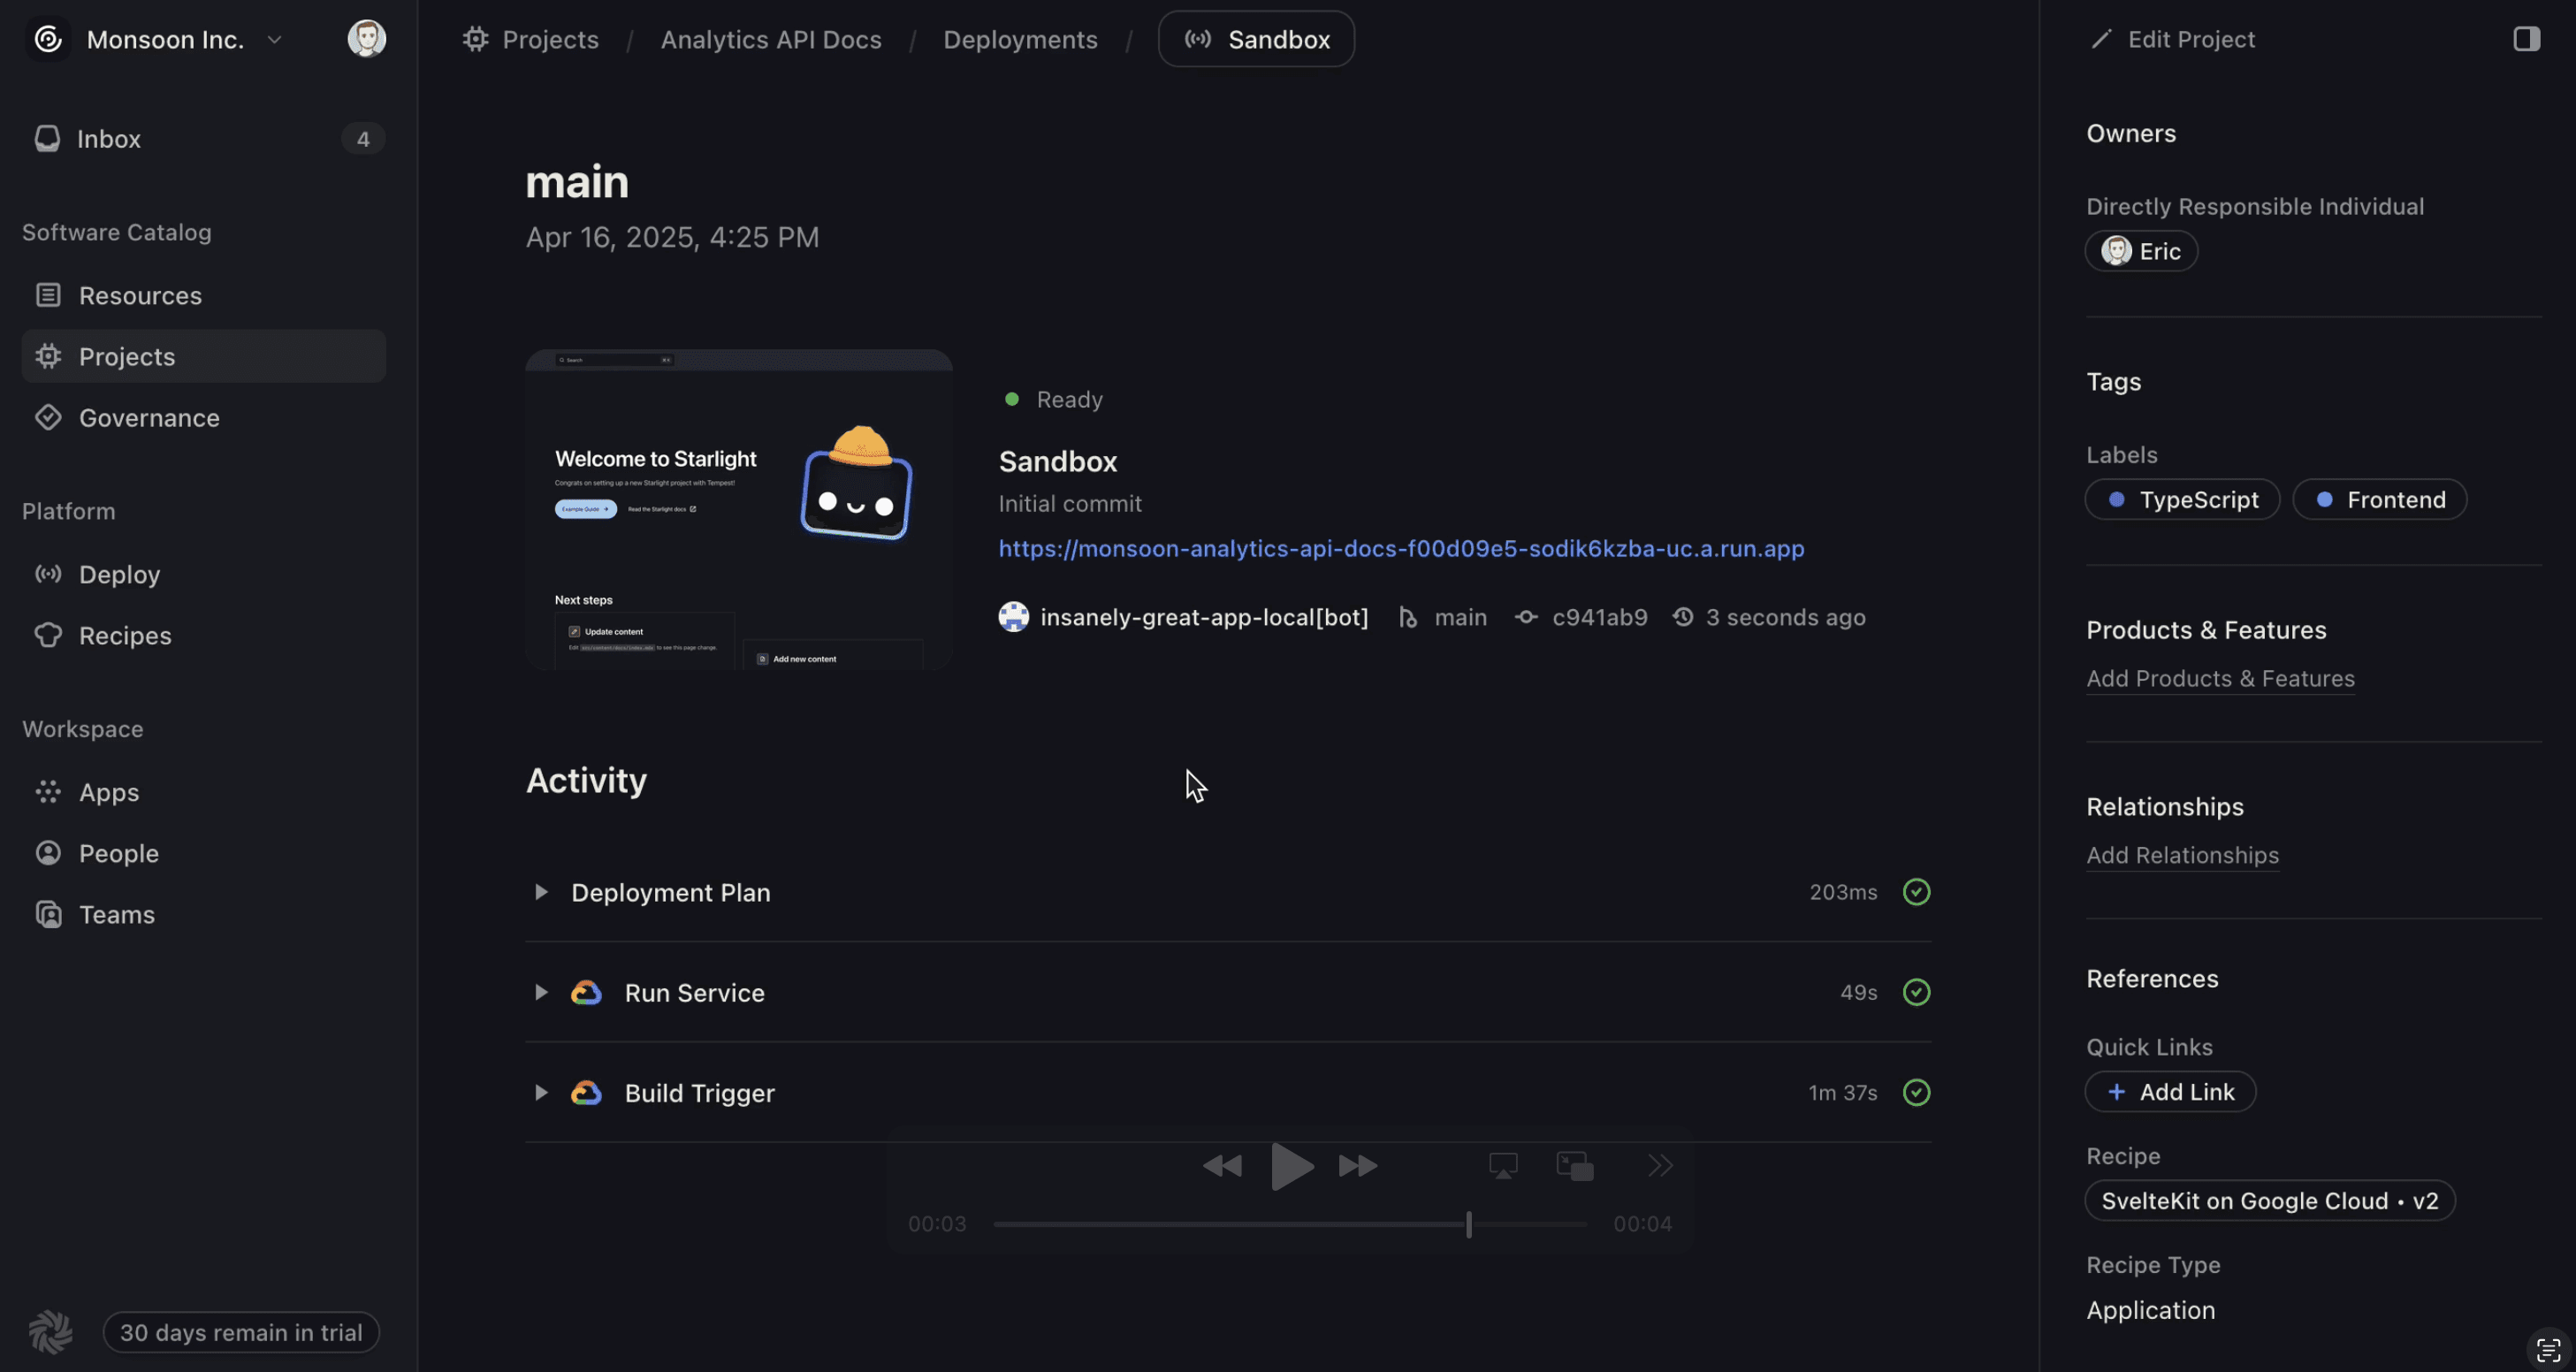Click the Deployment Plan success checkmark
2576x1372 pixels.
coord(1916,892)
